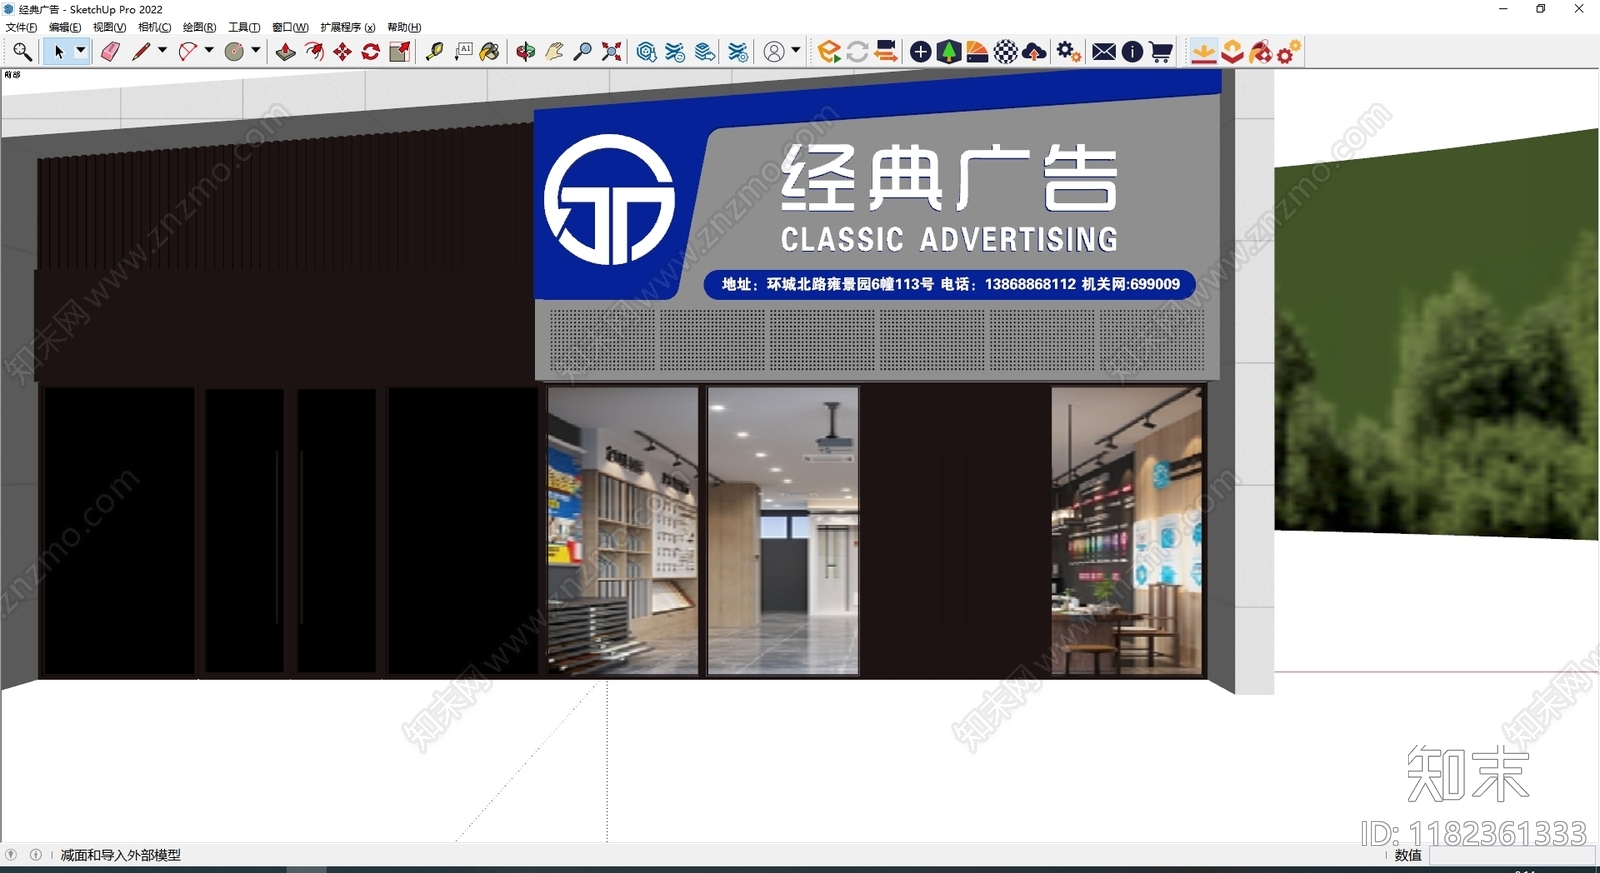Open the 视图(V) menu
This screenshot has width=1600, height=873.
point(109,27)
